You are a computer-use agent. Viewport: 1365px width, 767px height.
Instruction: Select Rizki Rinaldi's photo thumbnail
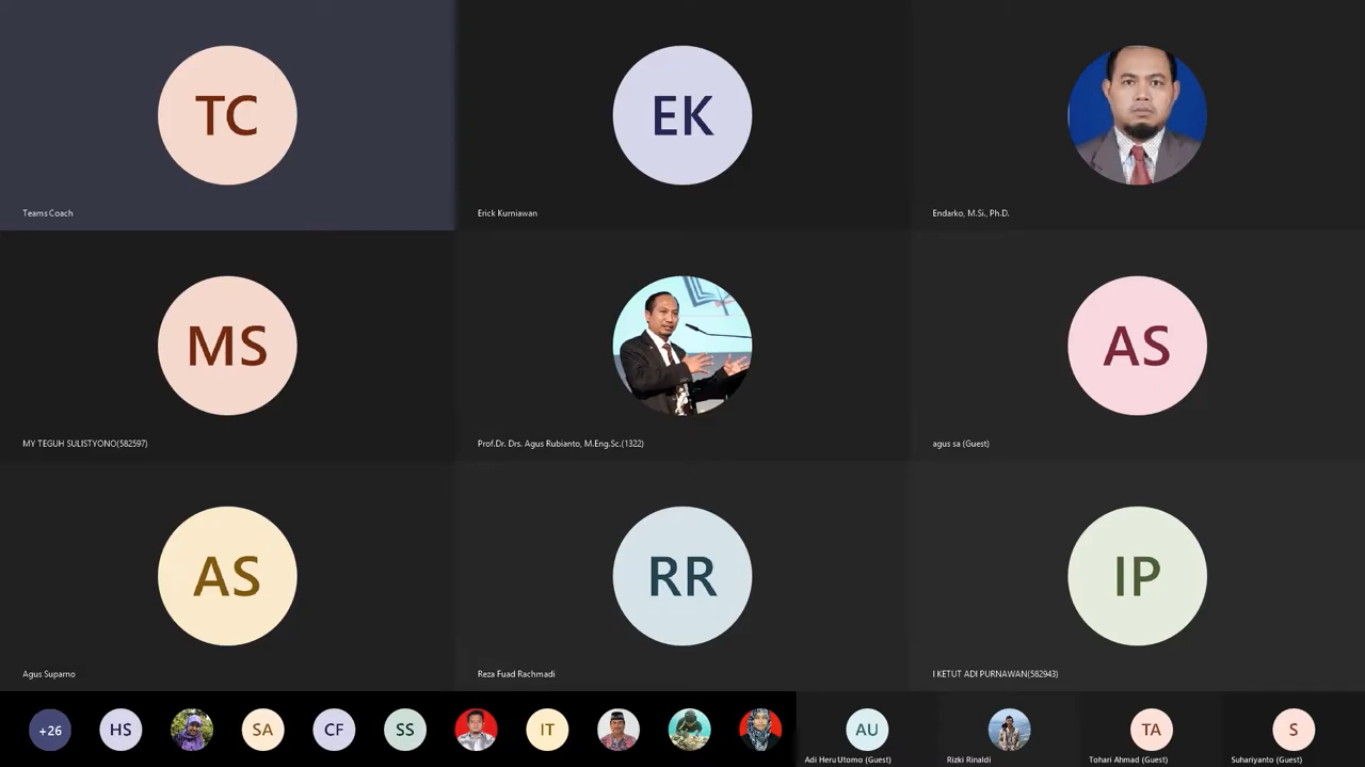[1009, 730]
